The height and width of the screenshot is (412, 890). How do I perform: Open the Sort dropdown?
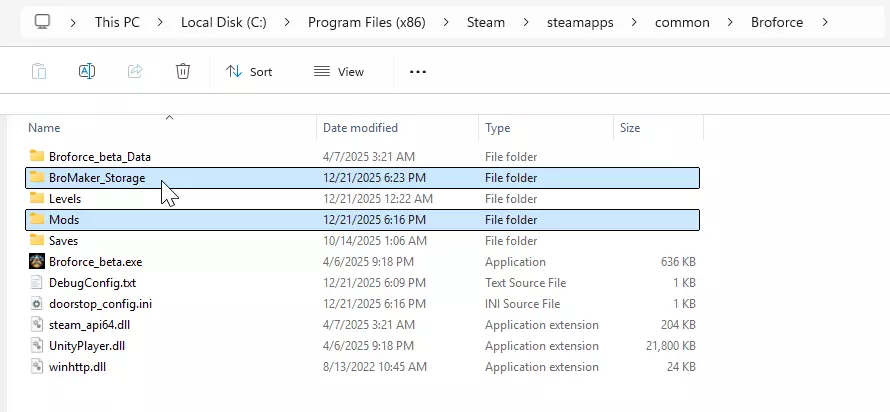[x=249, y=71]
